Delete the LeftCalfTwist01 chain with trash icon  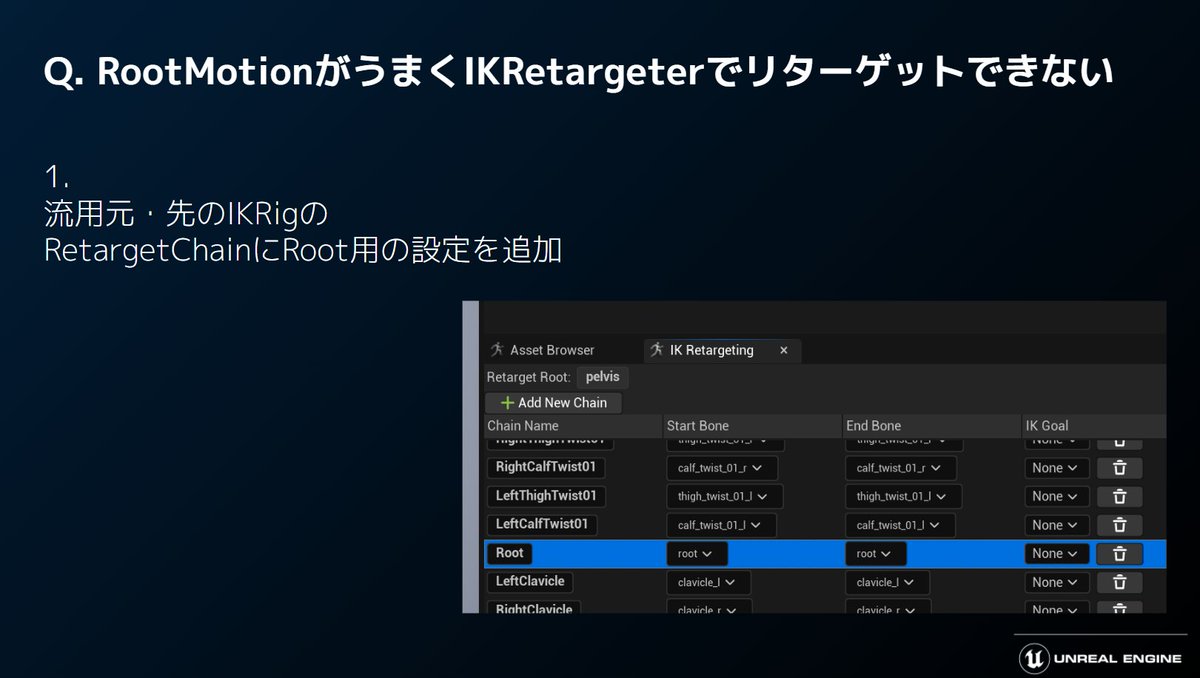click(x=1120, y=525)
